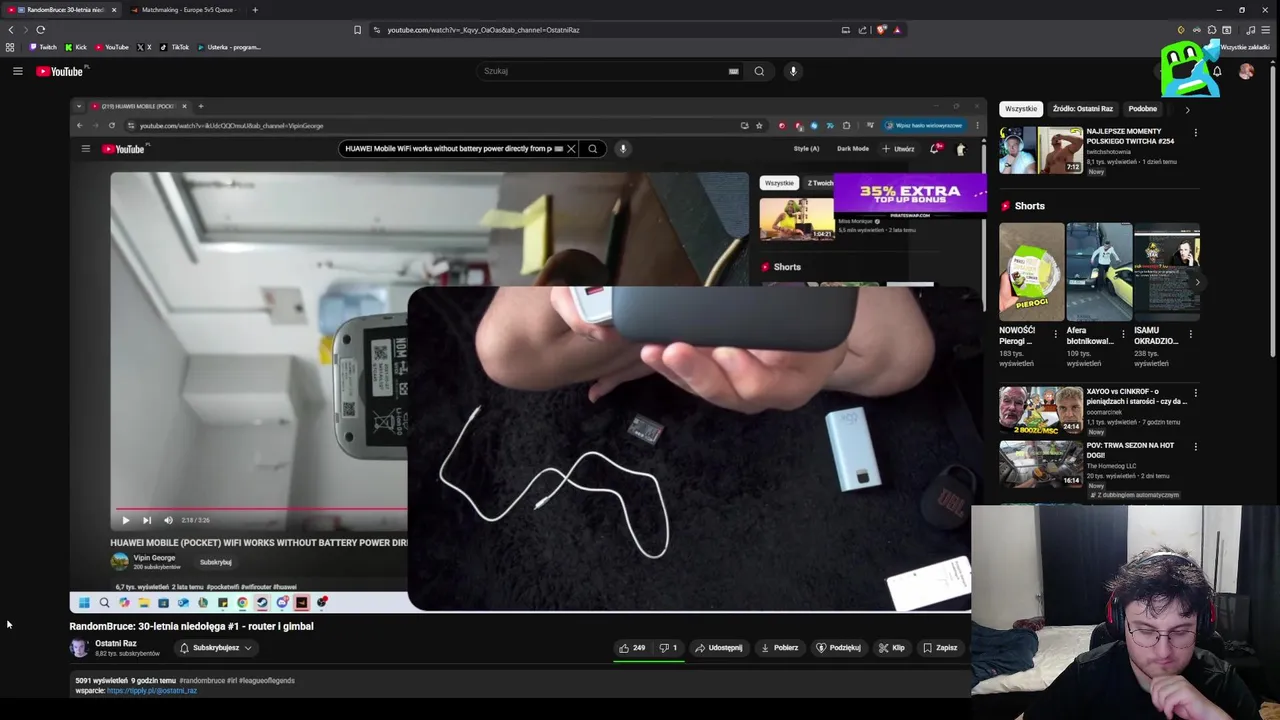The image size is (1280, 720).
Task: Click the red progress bar of the embedded video
Action: coord(262,508)
